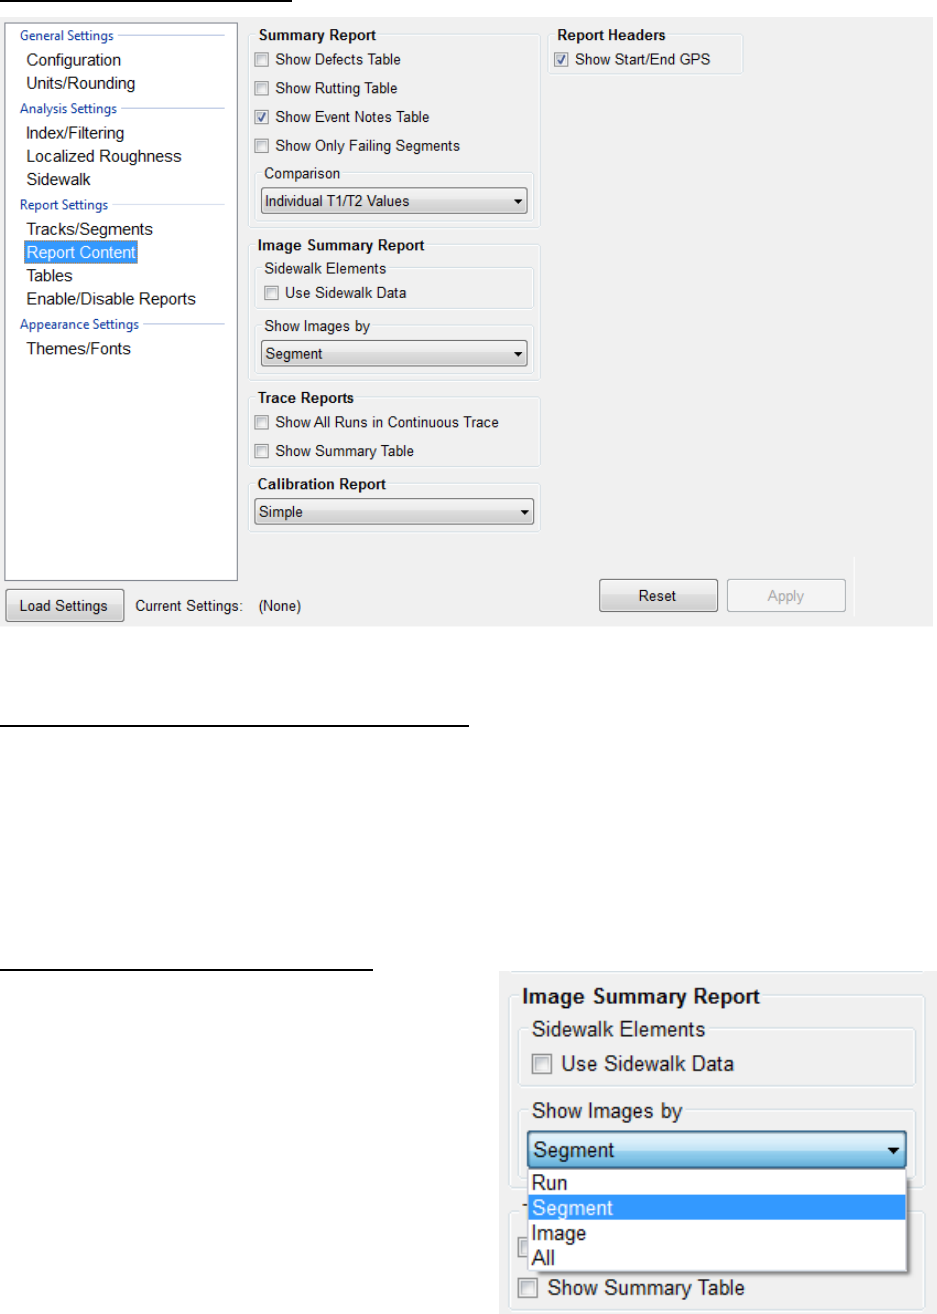This screenshot has width=937, height=1314.
Task: Check Use Sidewalk Data in enlarged view
Action: (541, 1064)
